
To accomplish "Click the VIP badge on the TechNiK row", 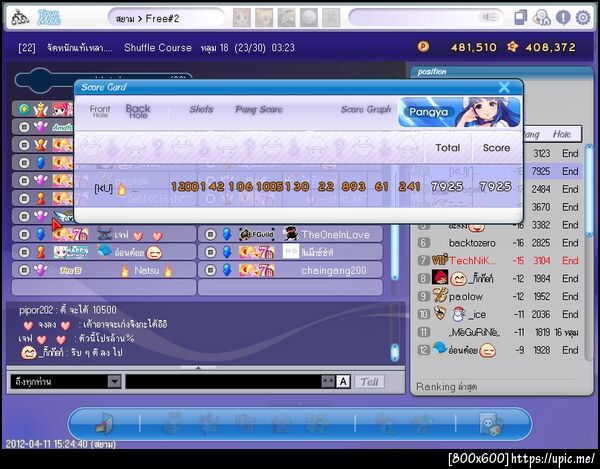I will 440,260.
